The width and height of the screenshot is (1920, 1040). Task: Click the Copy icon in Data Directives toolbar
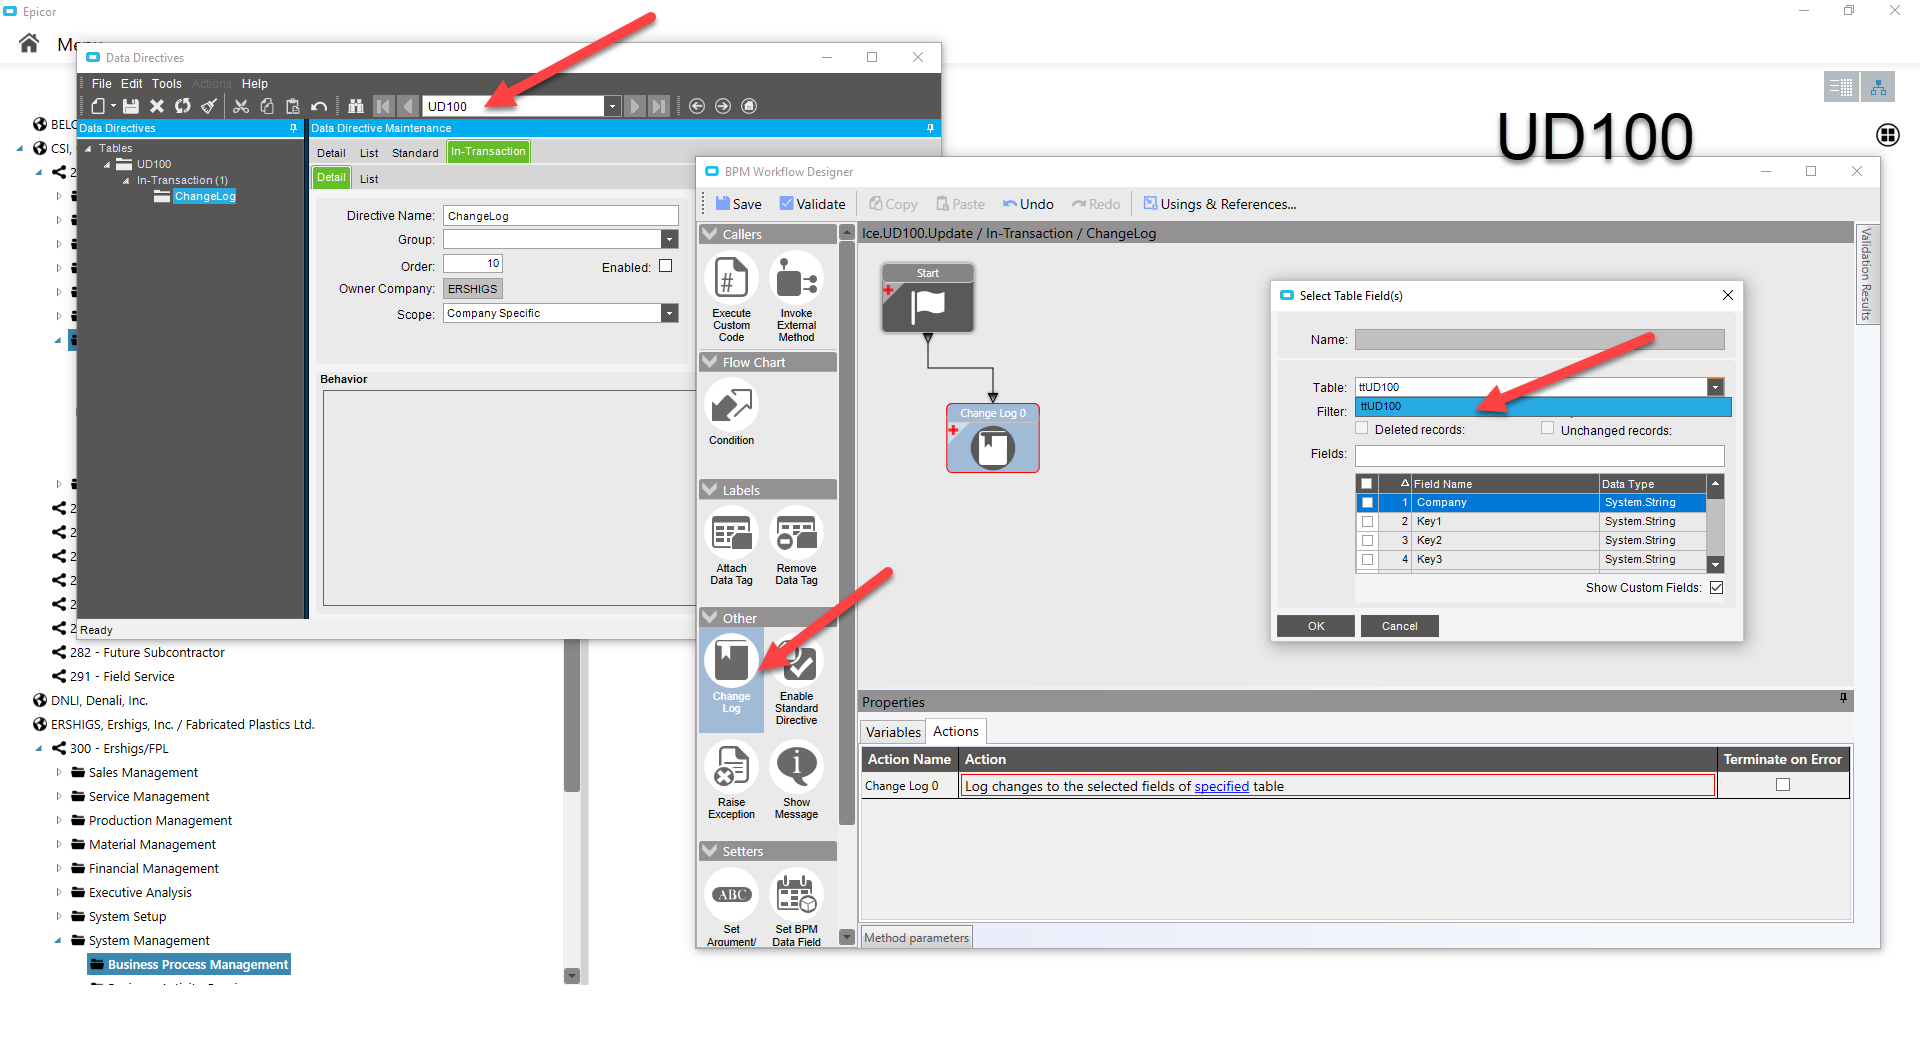267,106
